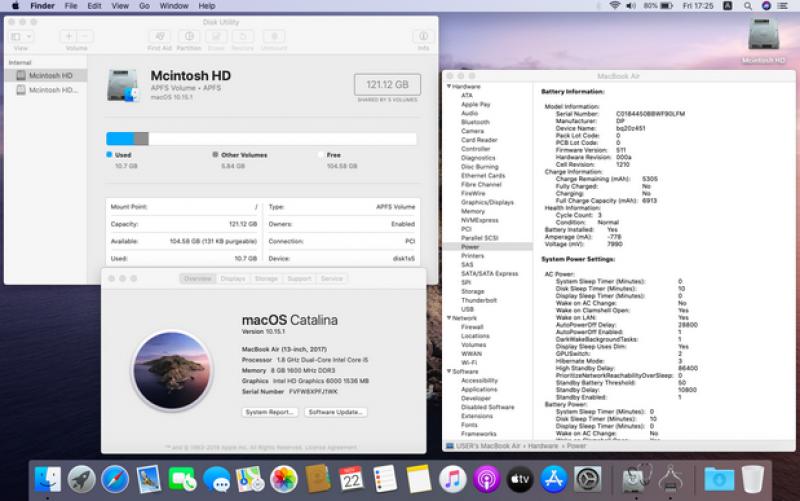Select Firewall under Network list
This screenshot has width=800, height=501.
pos(472,327)
